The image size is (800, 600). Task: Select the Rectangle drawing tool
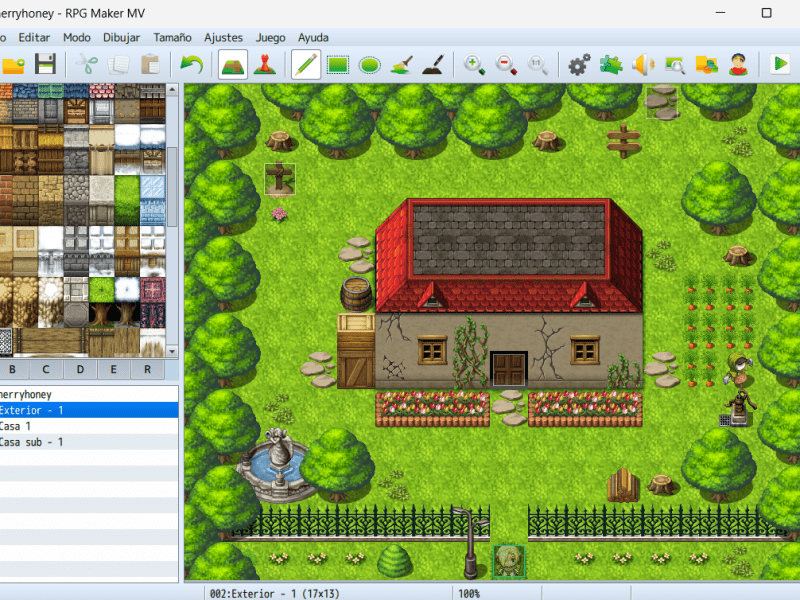point(337,65)
